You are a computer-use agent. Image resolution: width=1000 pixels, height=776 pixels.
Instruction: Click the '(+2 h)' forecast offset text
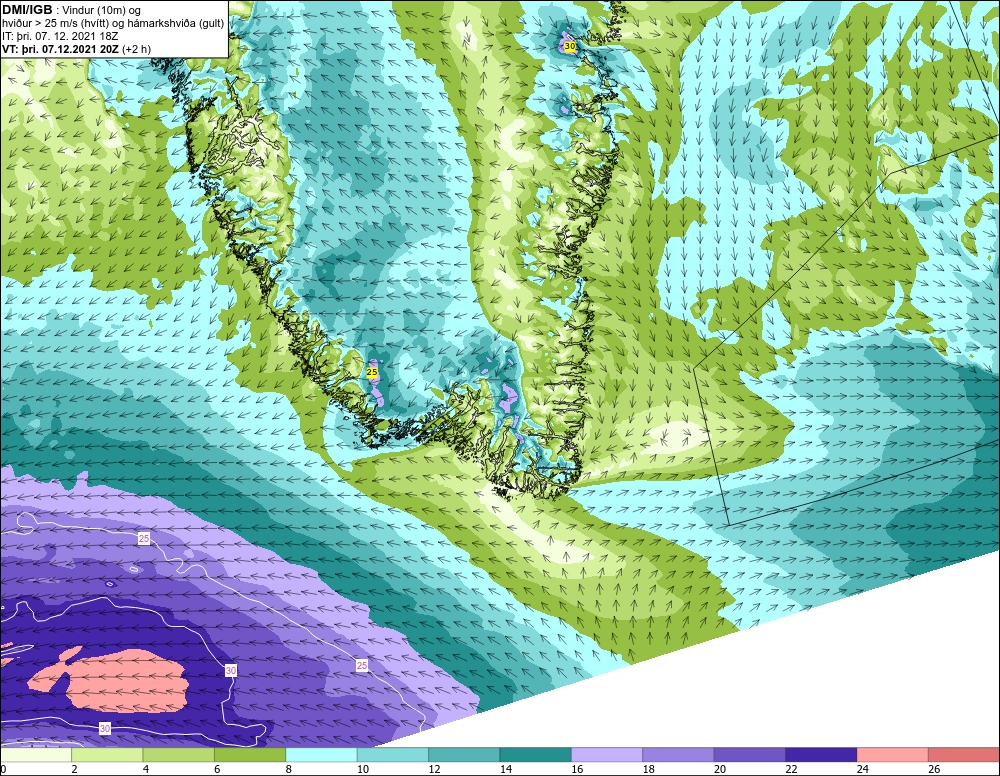(136, 49)
